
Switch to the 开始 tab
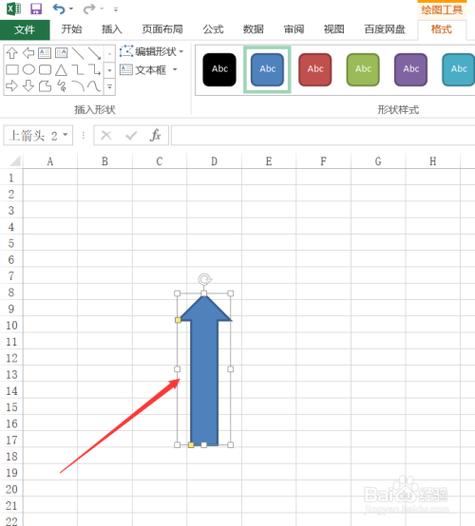click(x=71, y=30)
